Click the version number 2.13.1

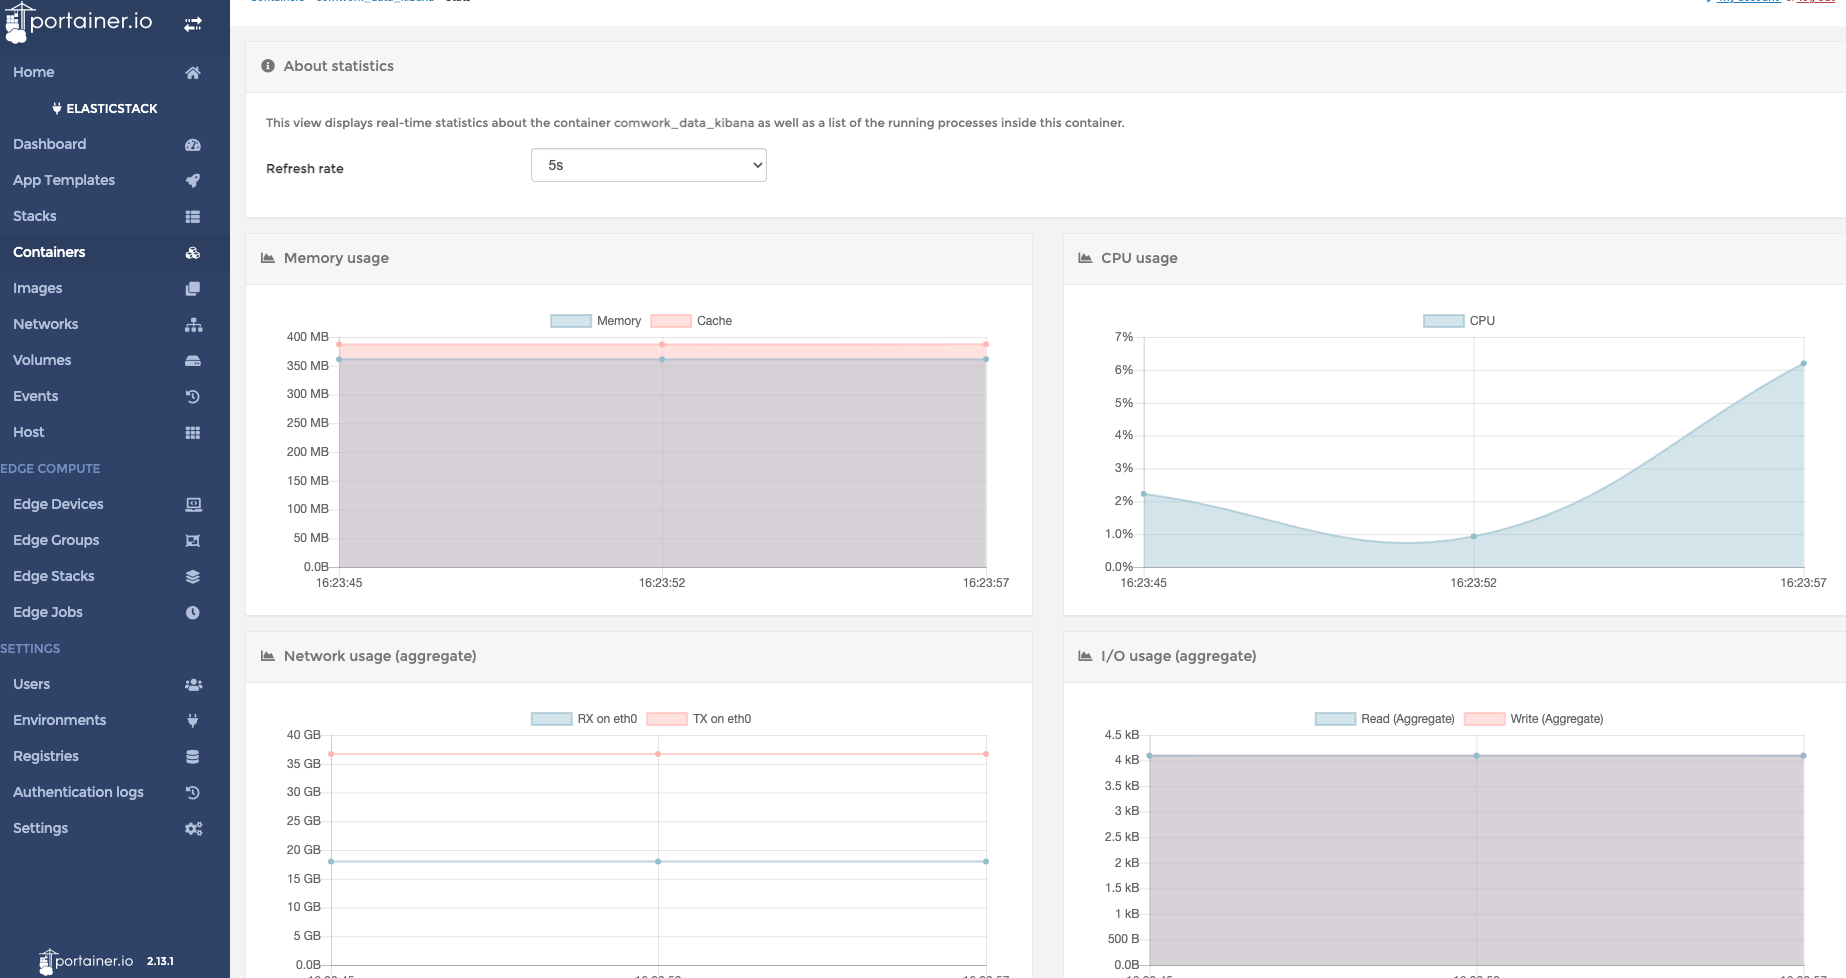160,961
